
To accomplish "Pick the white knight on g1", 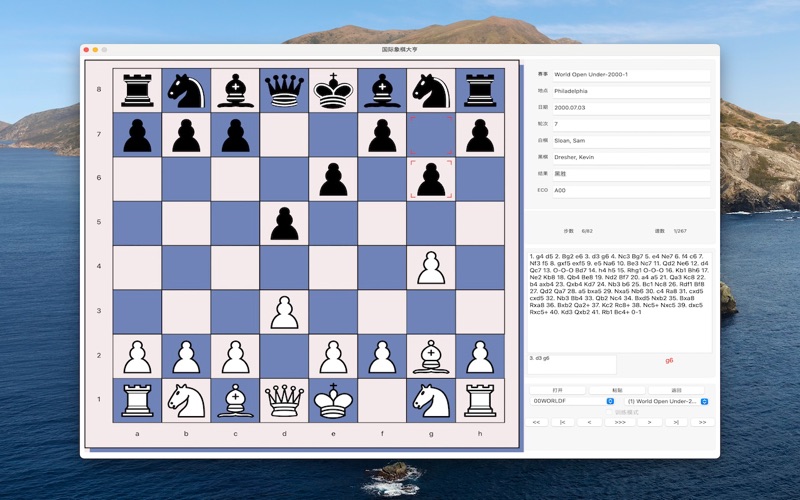I will click(431, 401).
